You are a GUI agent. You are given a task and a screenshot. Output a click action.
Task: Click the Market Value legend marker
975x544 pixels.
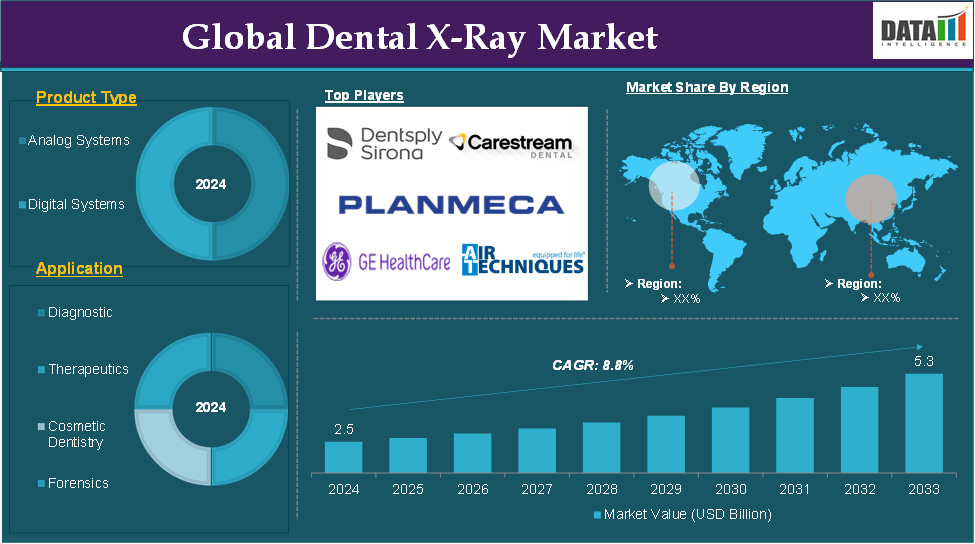tap(598, 515)
